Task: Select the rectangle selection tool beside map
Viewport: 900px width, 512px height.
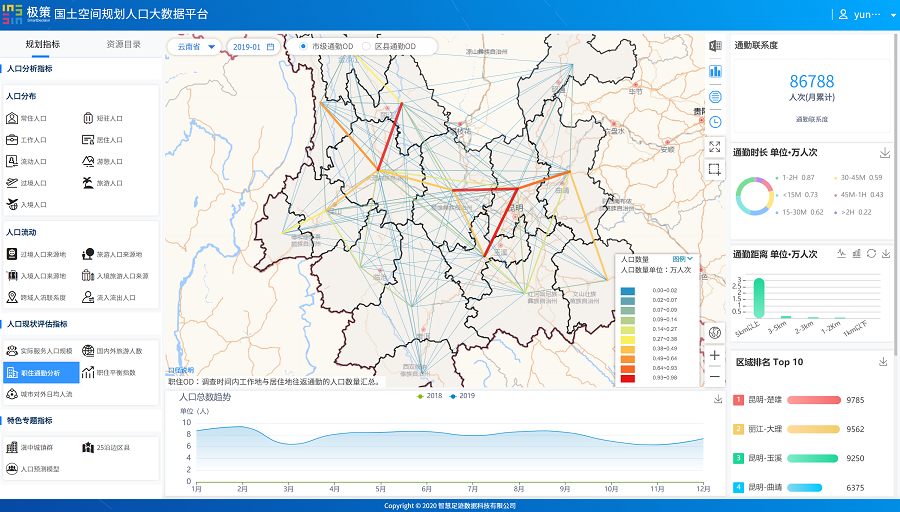Action: [x=715, y=170]
